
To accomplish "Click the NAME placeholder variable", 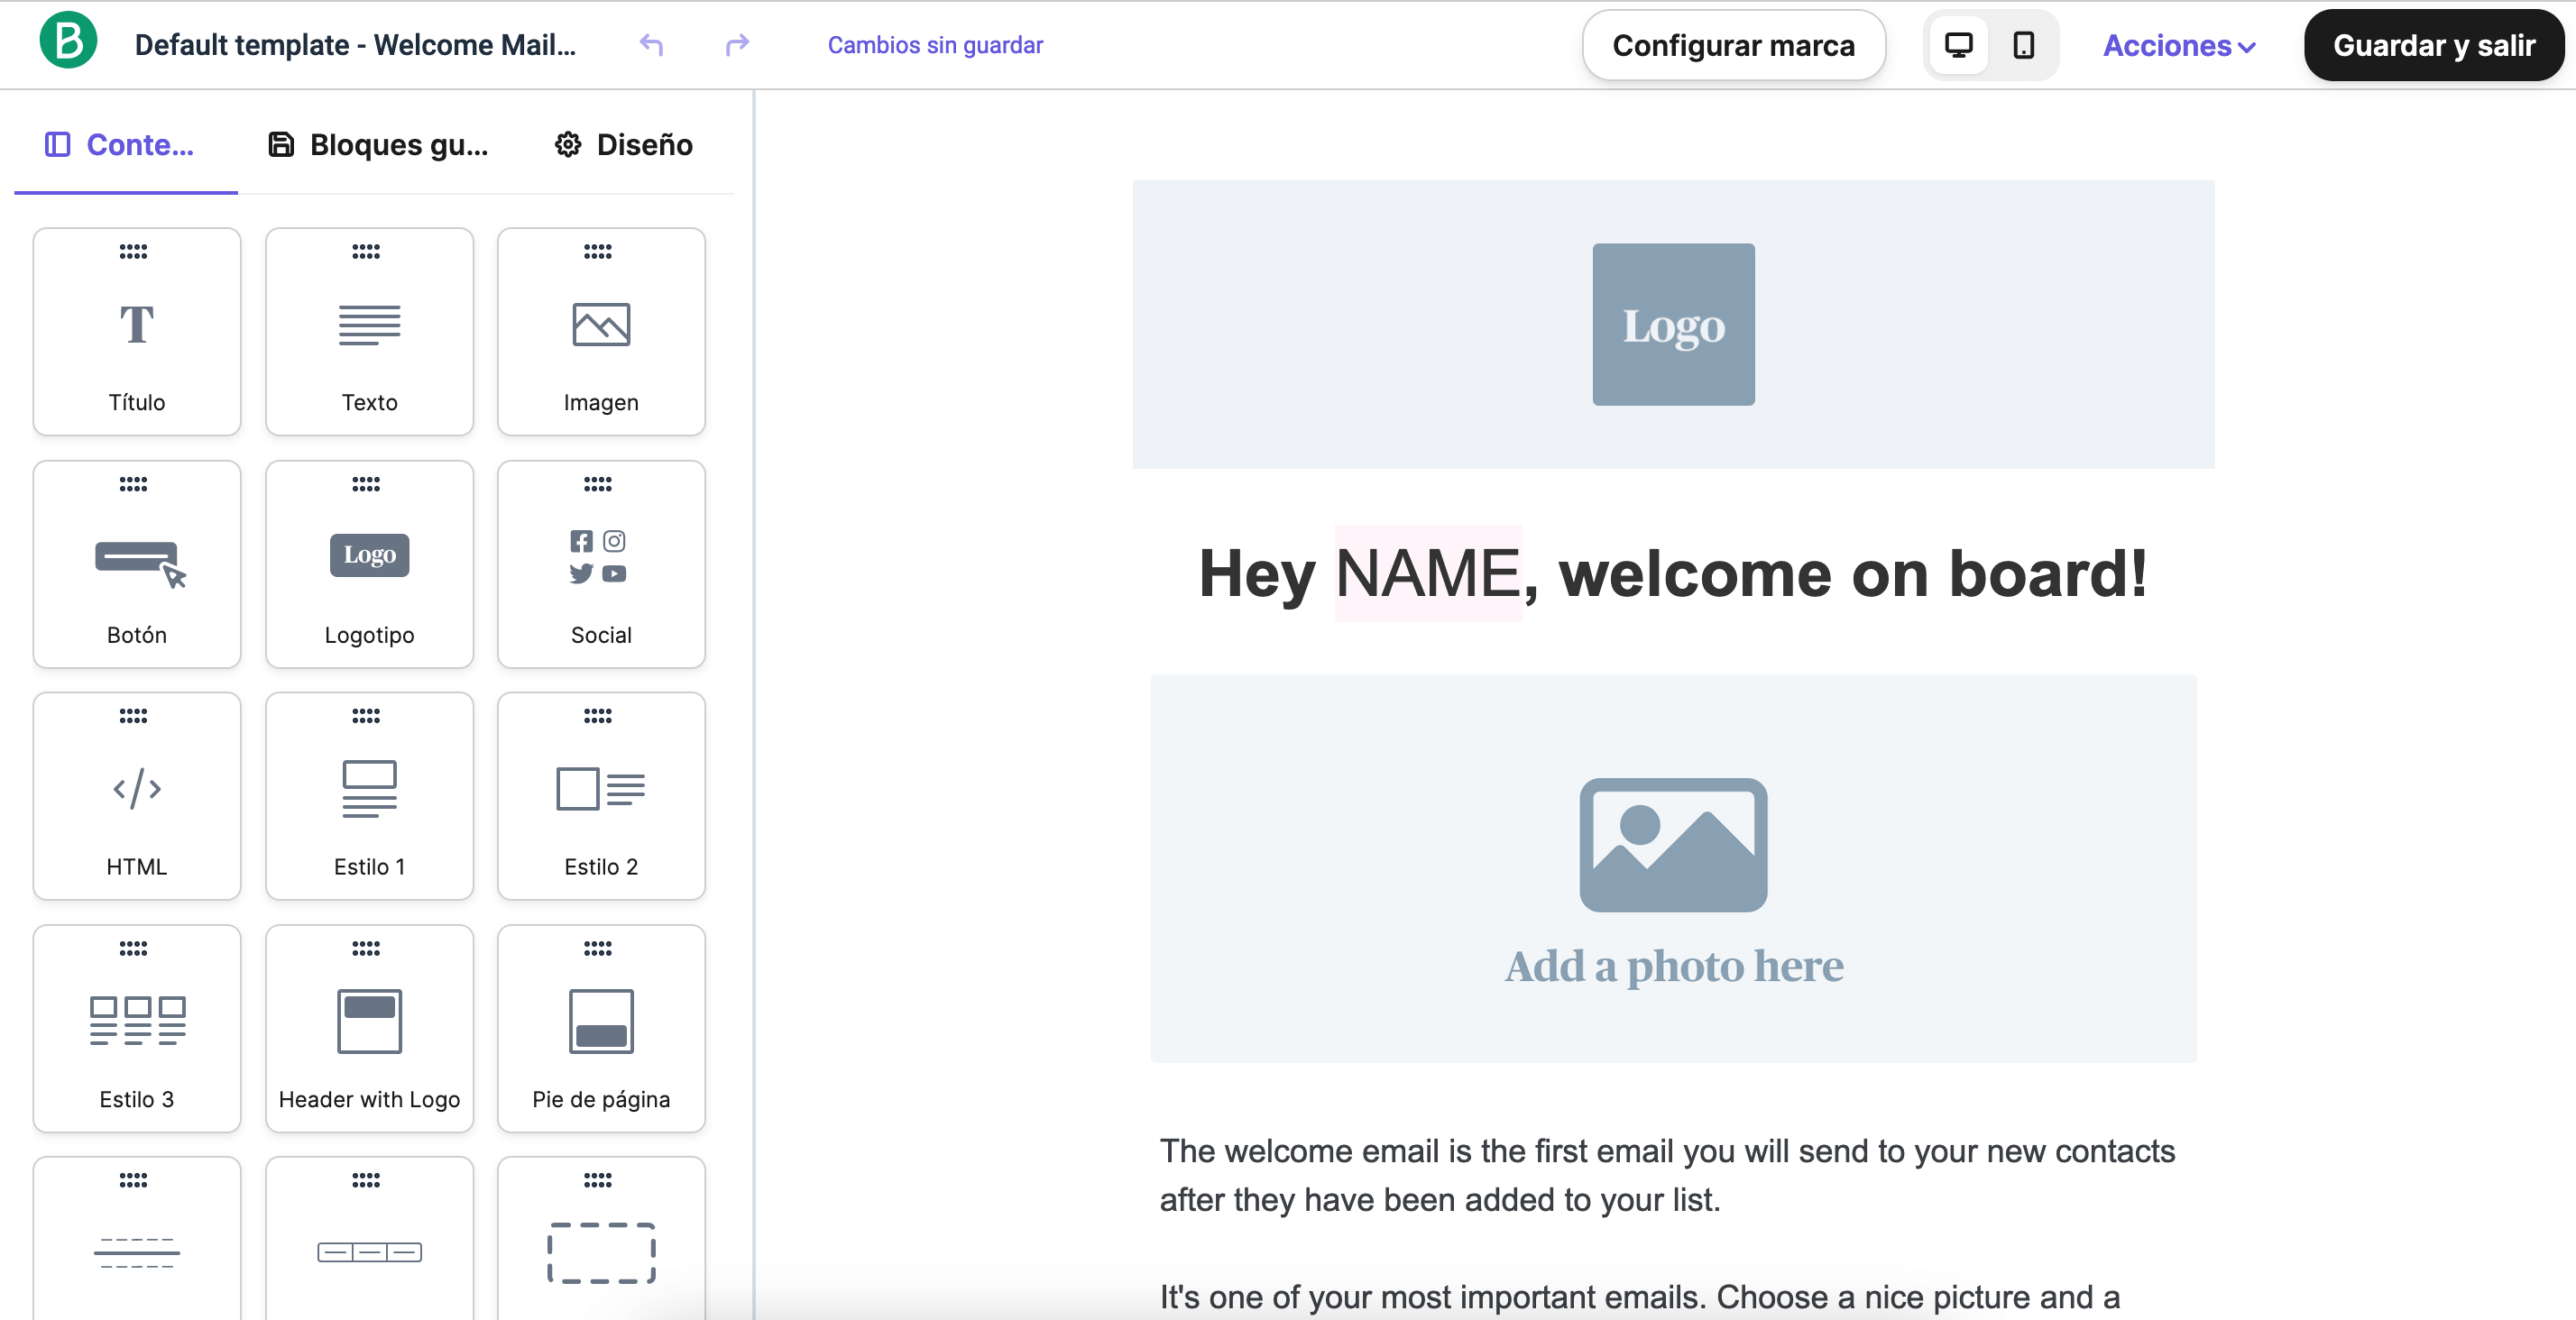I will tap(1428, 574).
